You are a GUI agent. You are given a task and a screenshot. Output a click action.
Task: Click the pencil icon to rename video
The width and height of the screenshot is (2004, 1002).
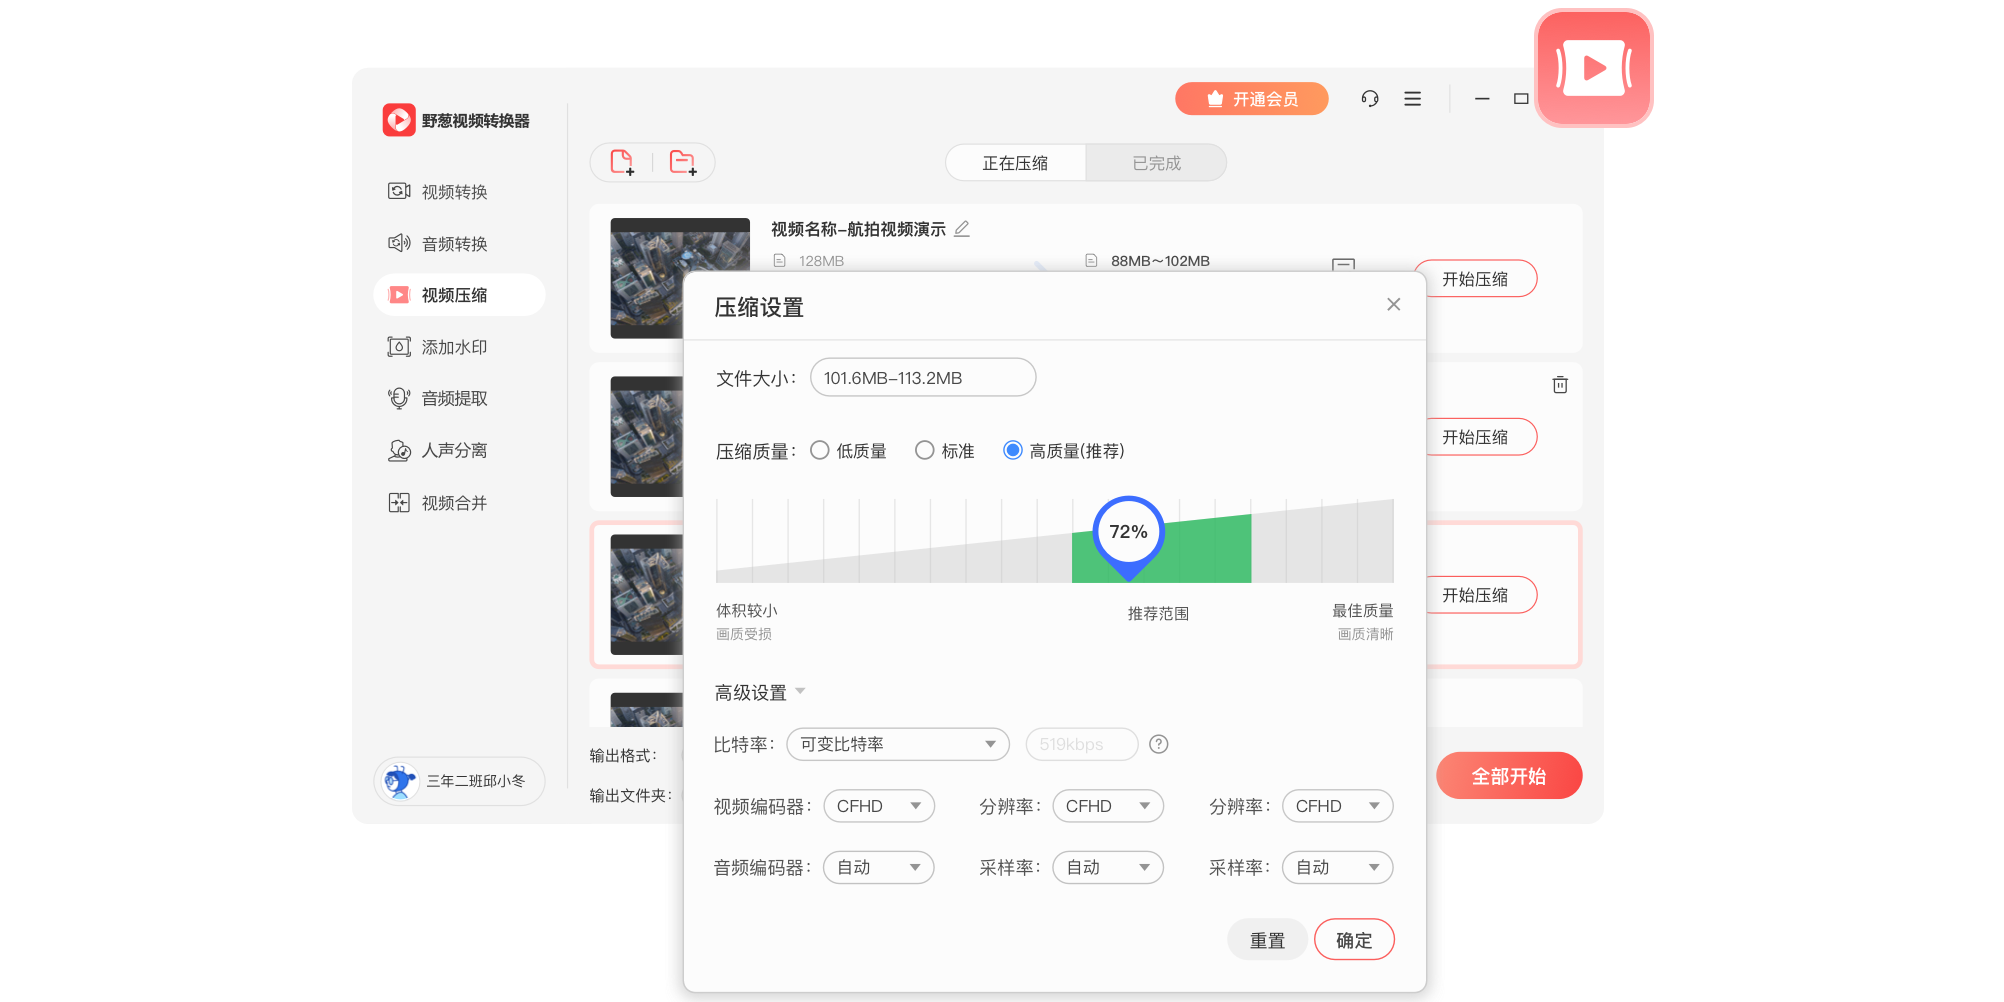pos(962,229)
